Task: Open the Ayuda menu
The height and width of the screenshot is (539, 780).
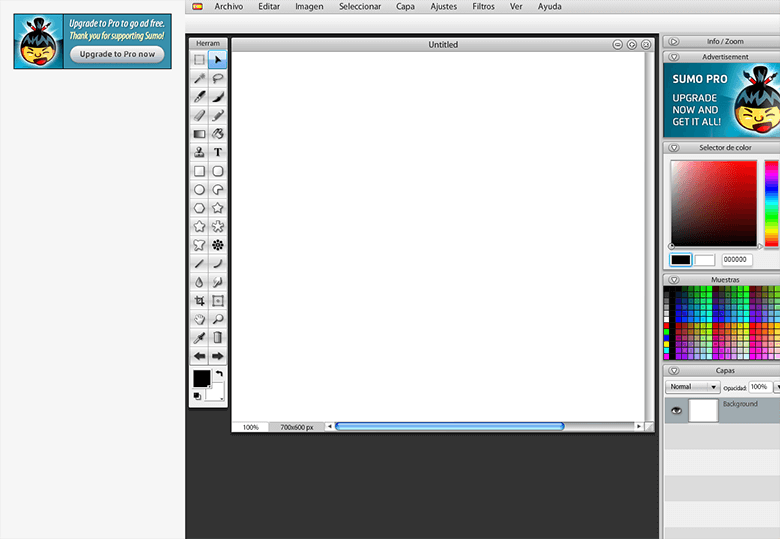Action: (549, 6)
